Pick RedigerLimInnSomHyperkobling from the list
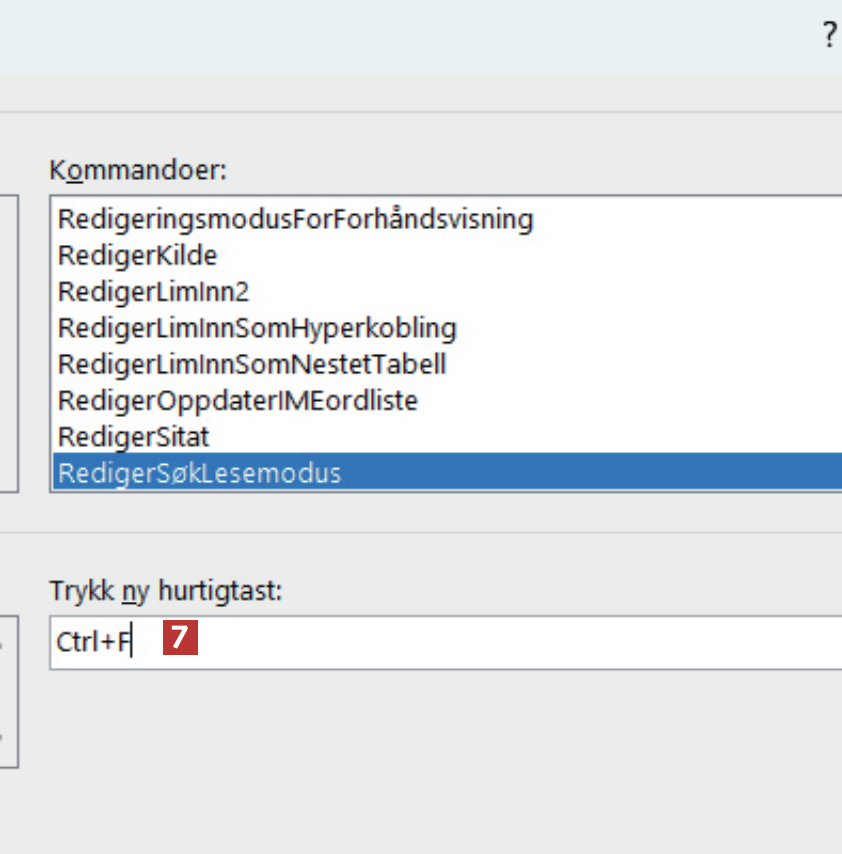The width and height of the screenshot is (842, 854). click(x=257, y=327)
